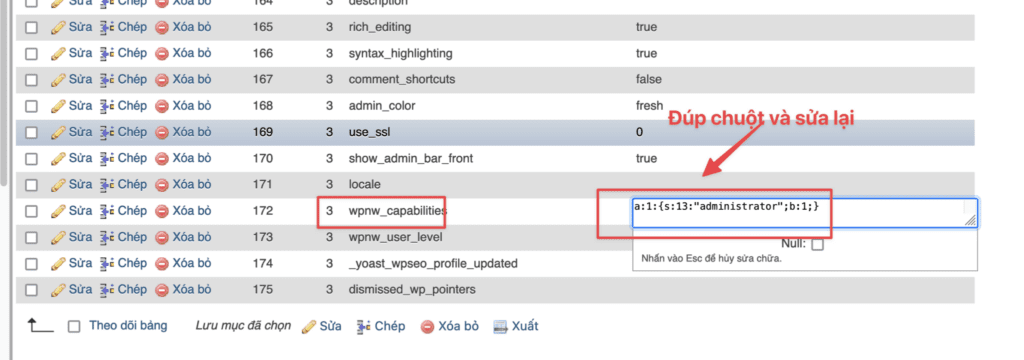Click the Chép copy icon in row 175

106,289
